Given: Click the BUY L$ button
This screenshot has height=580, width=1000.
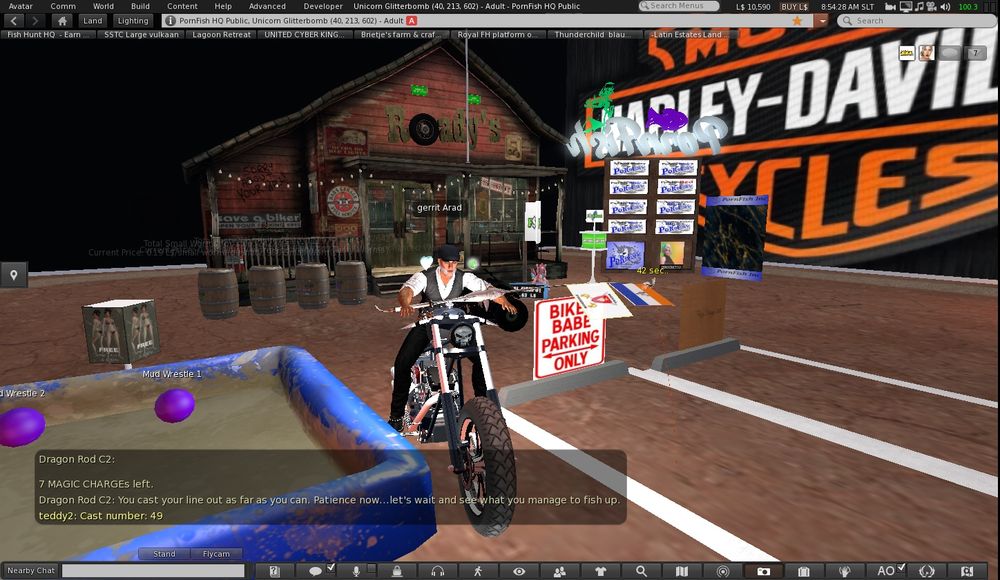Looking at the screenshot, I should [x=795, y=6].
